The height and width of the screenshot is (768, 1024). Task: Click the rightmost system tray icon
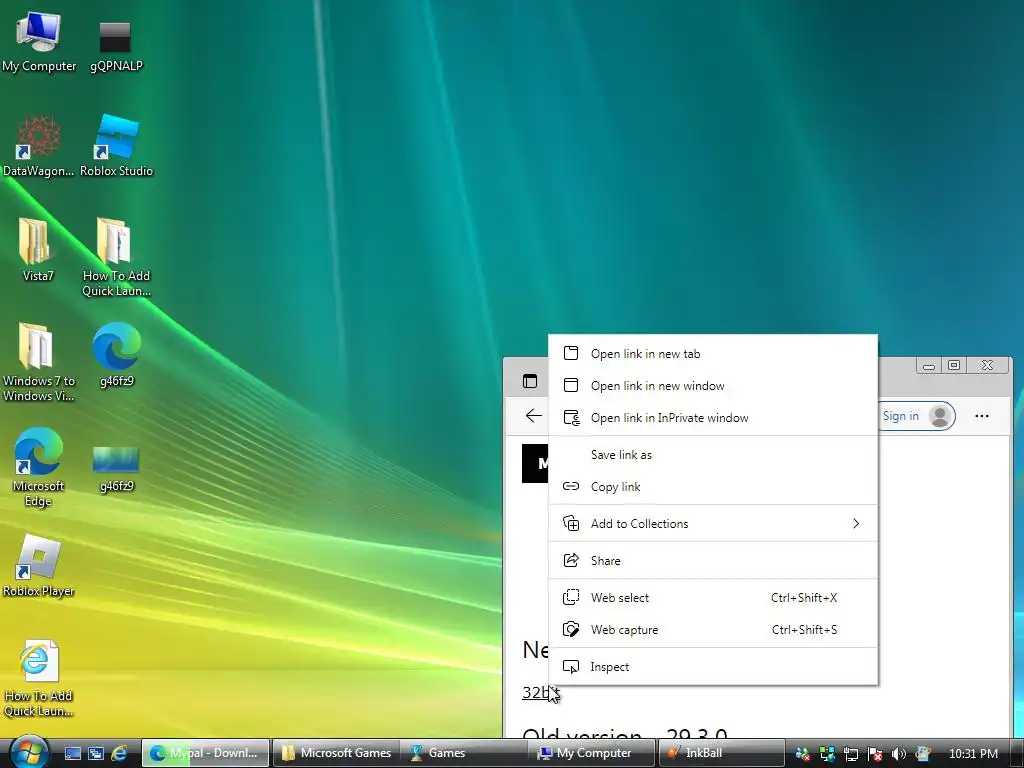click(922, 754)
